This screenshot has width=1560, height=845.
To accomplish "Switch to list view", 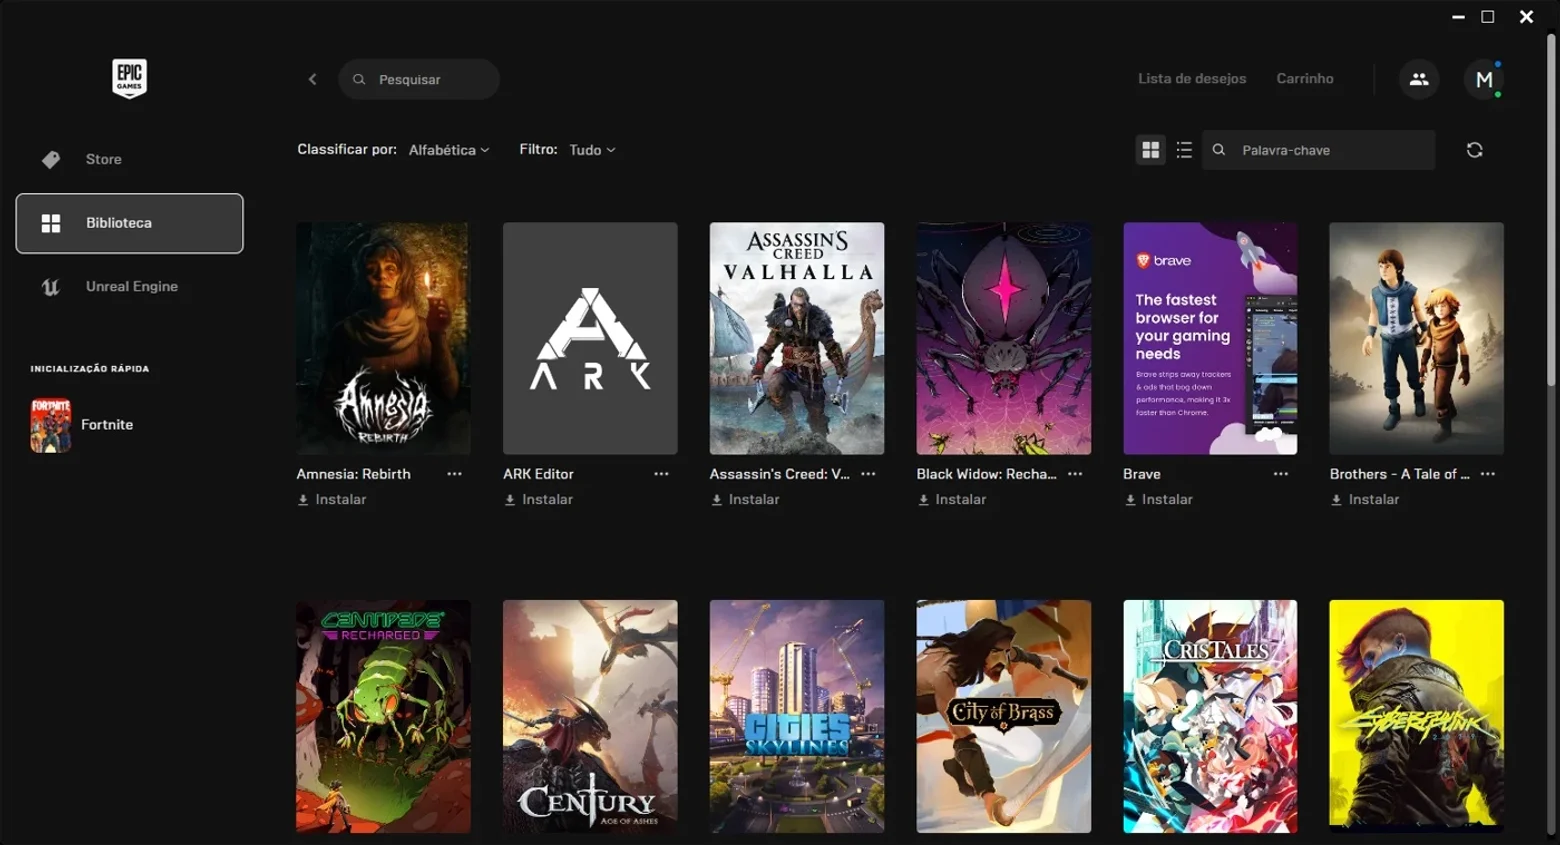I will click(x=1184, y=150).
